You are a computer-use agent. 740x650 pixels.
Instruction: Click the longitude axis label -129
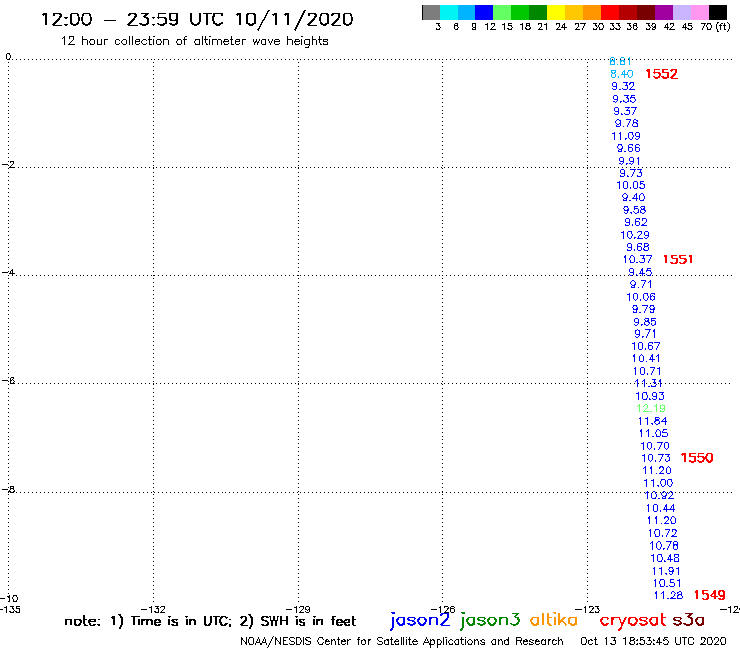(298, 610)
